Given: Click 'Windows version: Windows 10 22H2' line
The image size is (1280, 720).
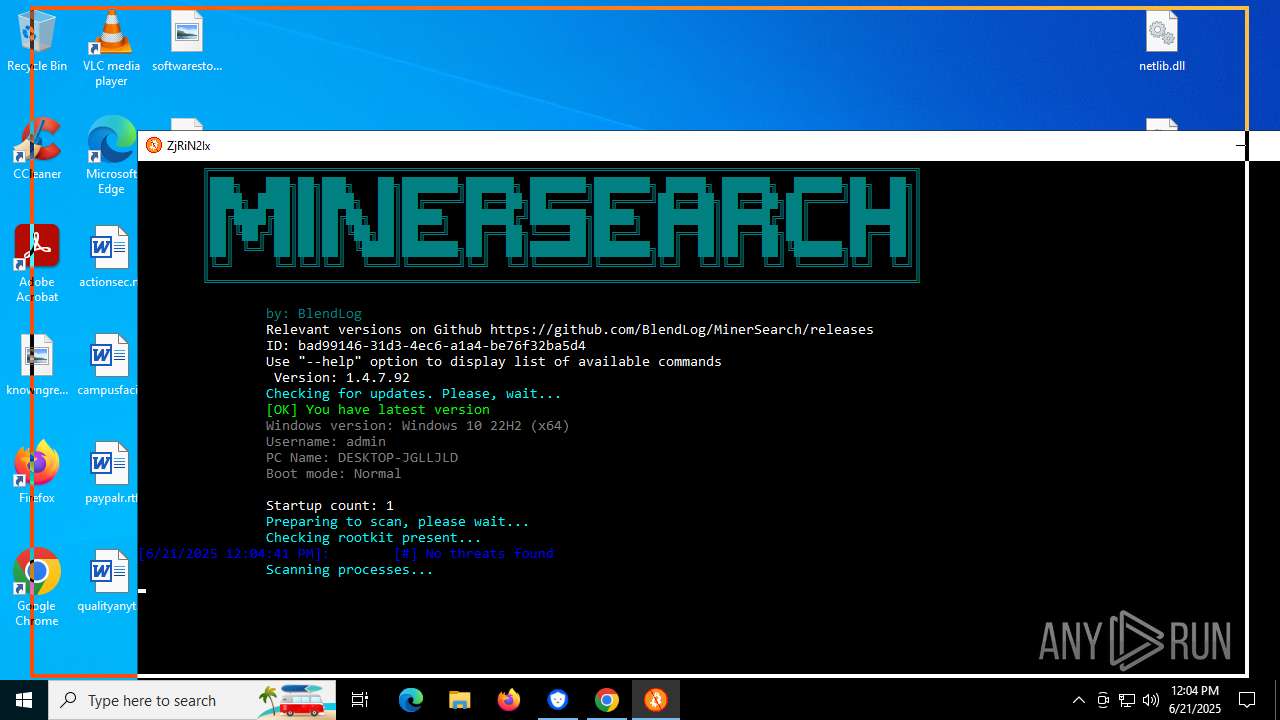Looking at the screenshot, I should (418, 425).
